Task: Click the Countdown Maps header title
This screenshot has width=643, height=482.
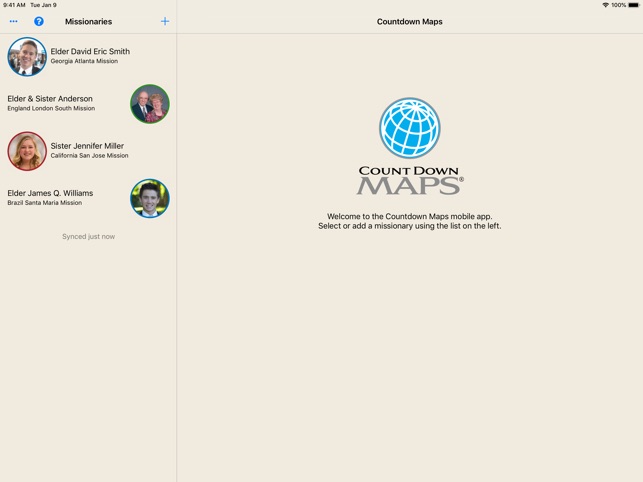Action: (x=410, y=21)
